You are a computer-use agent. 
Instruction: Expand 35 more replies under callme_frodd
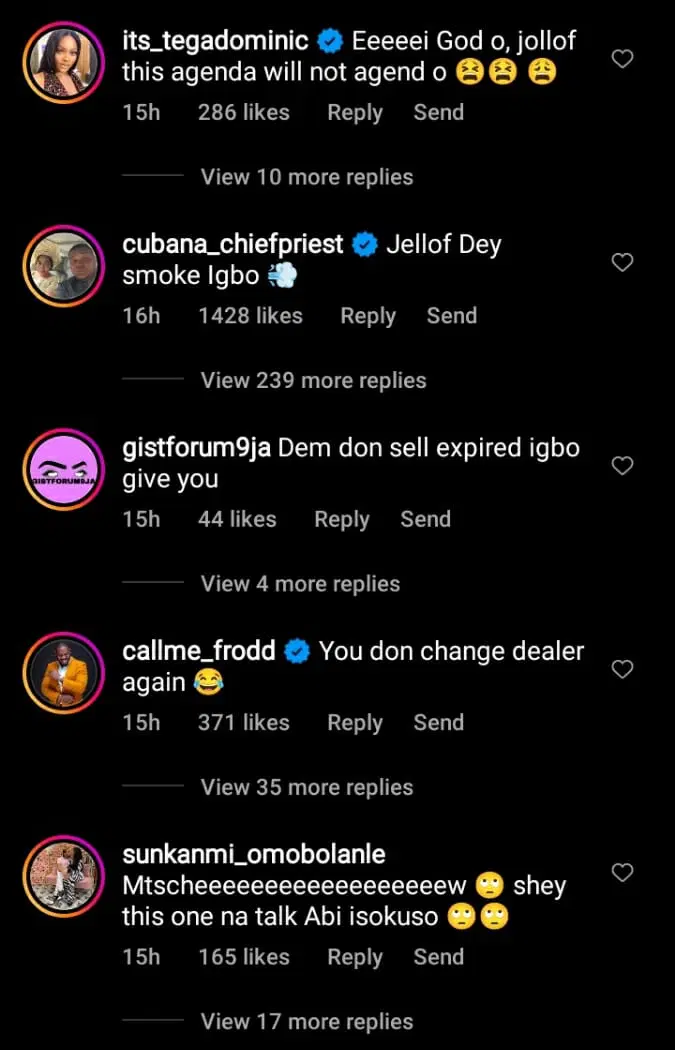coord(306,787)
